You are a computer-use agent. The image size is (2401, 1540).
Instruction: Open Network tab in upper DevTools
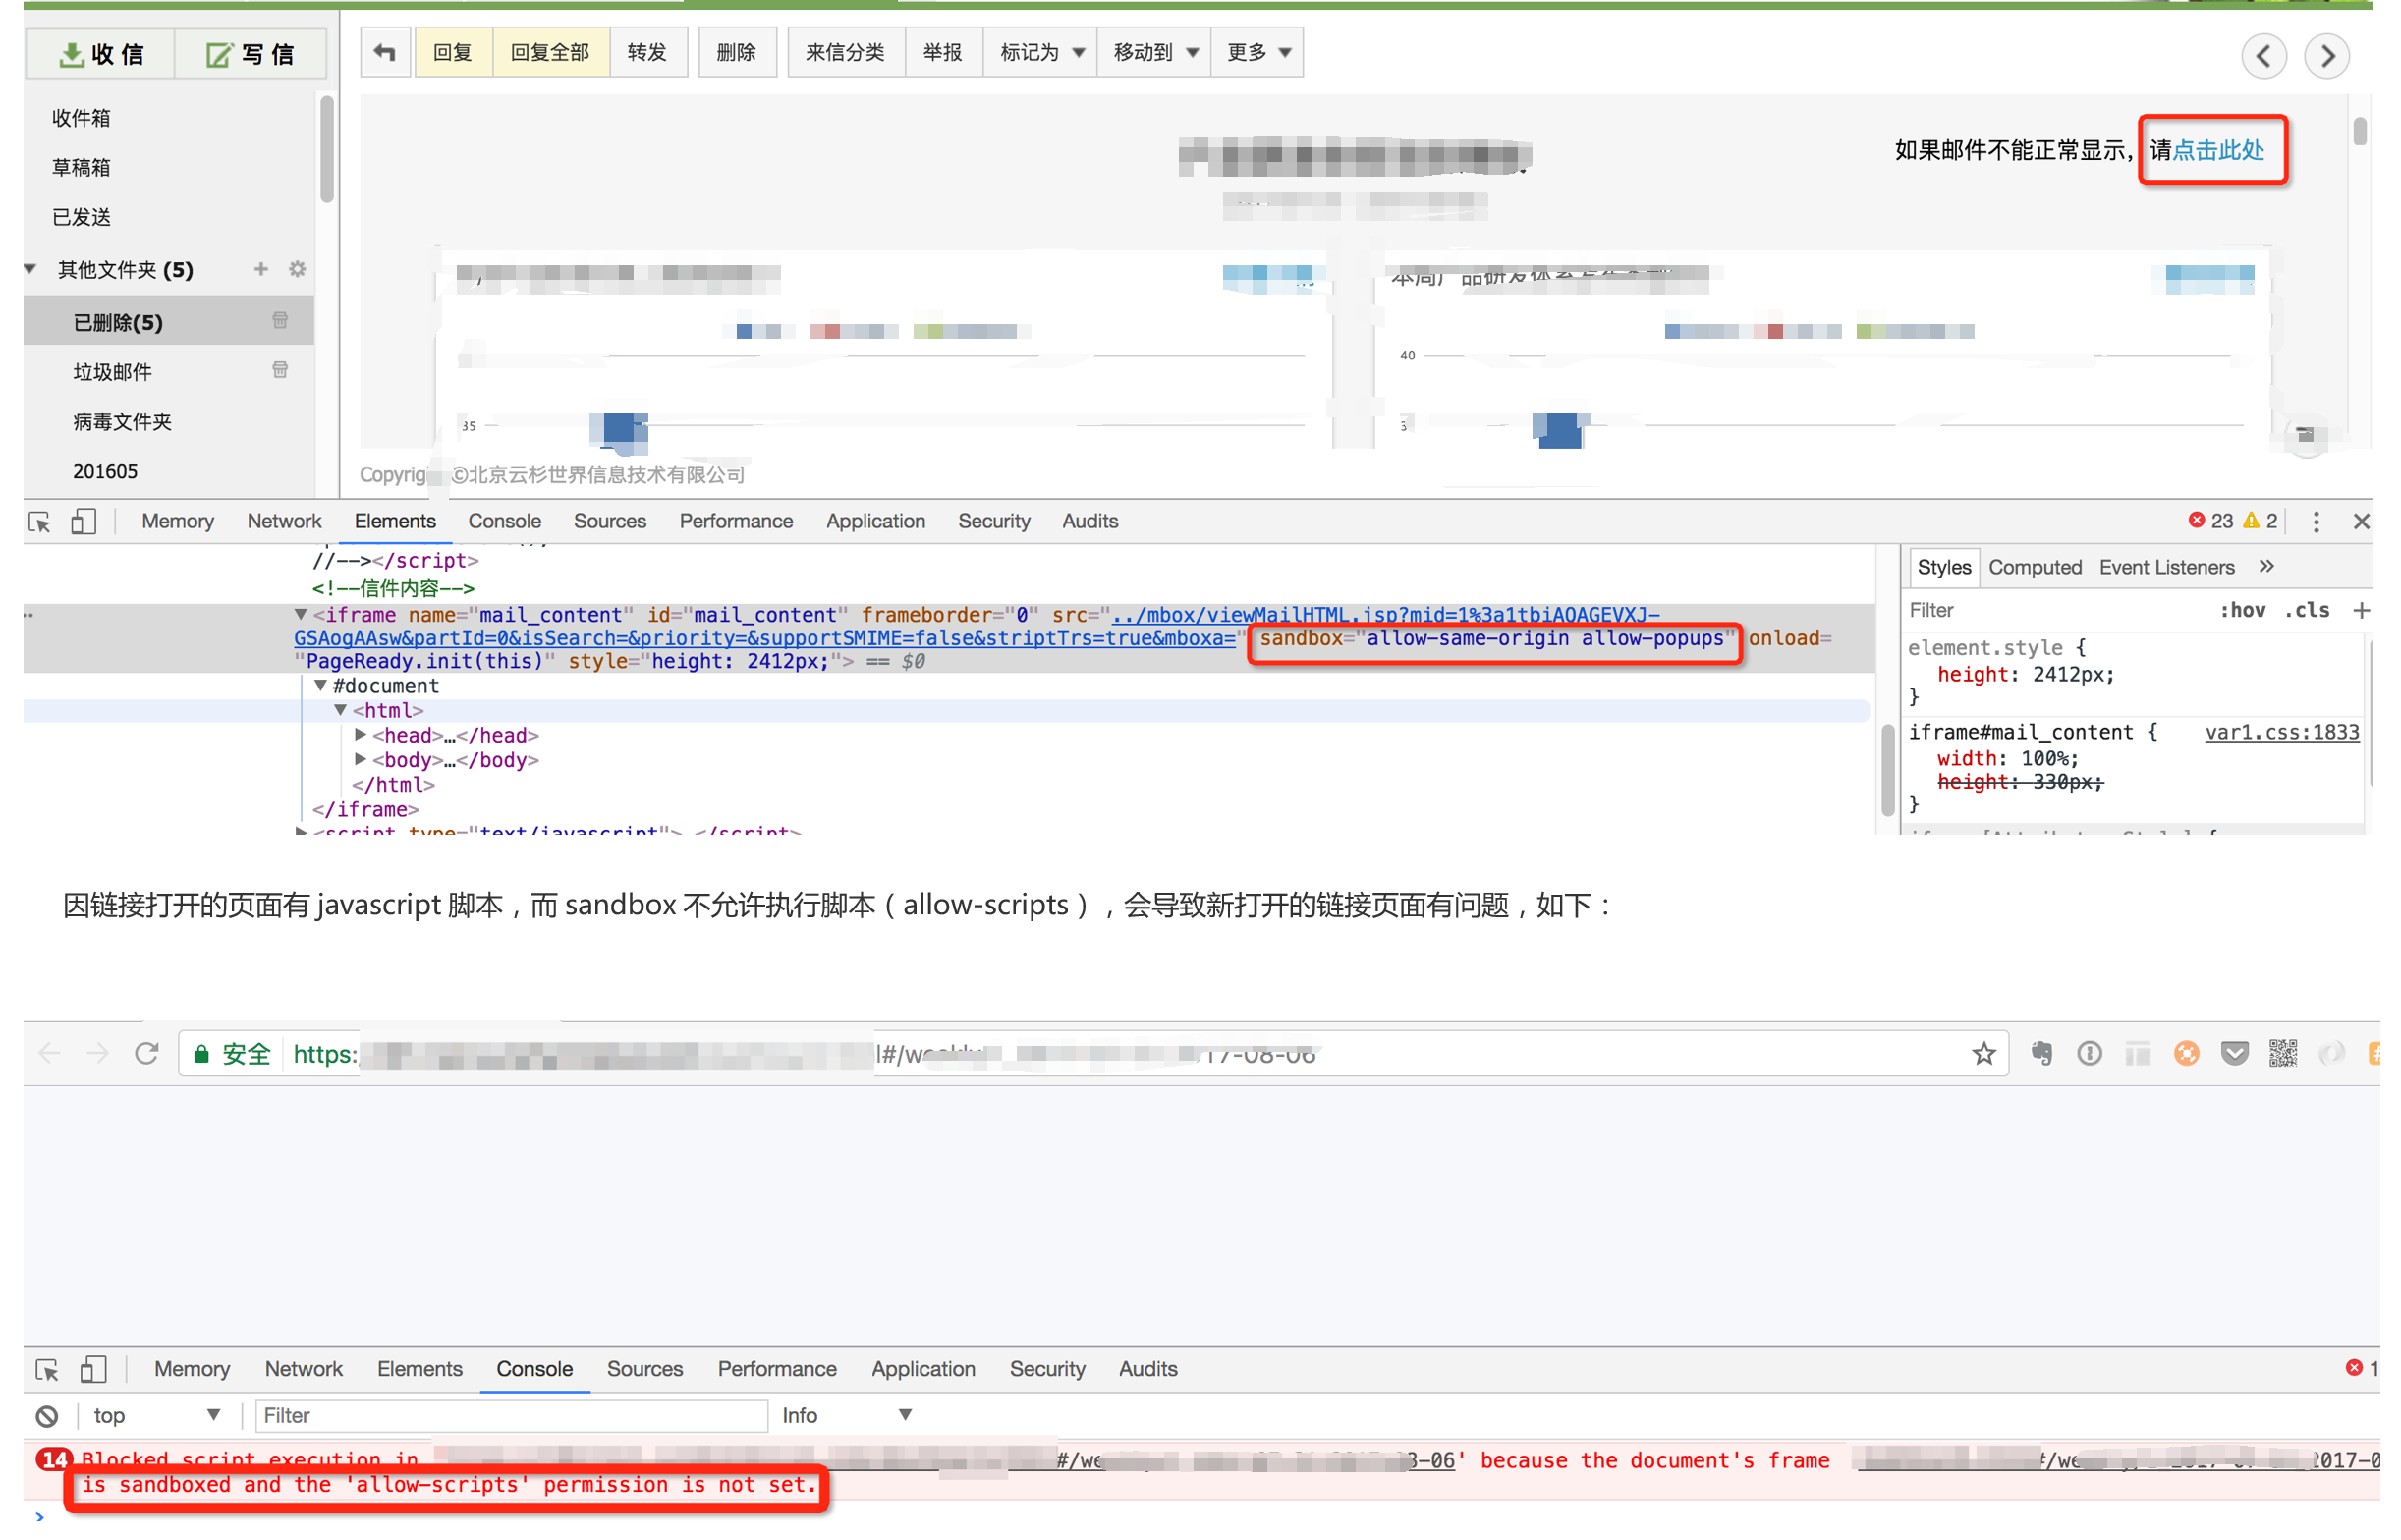pos(284,521)
